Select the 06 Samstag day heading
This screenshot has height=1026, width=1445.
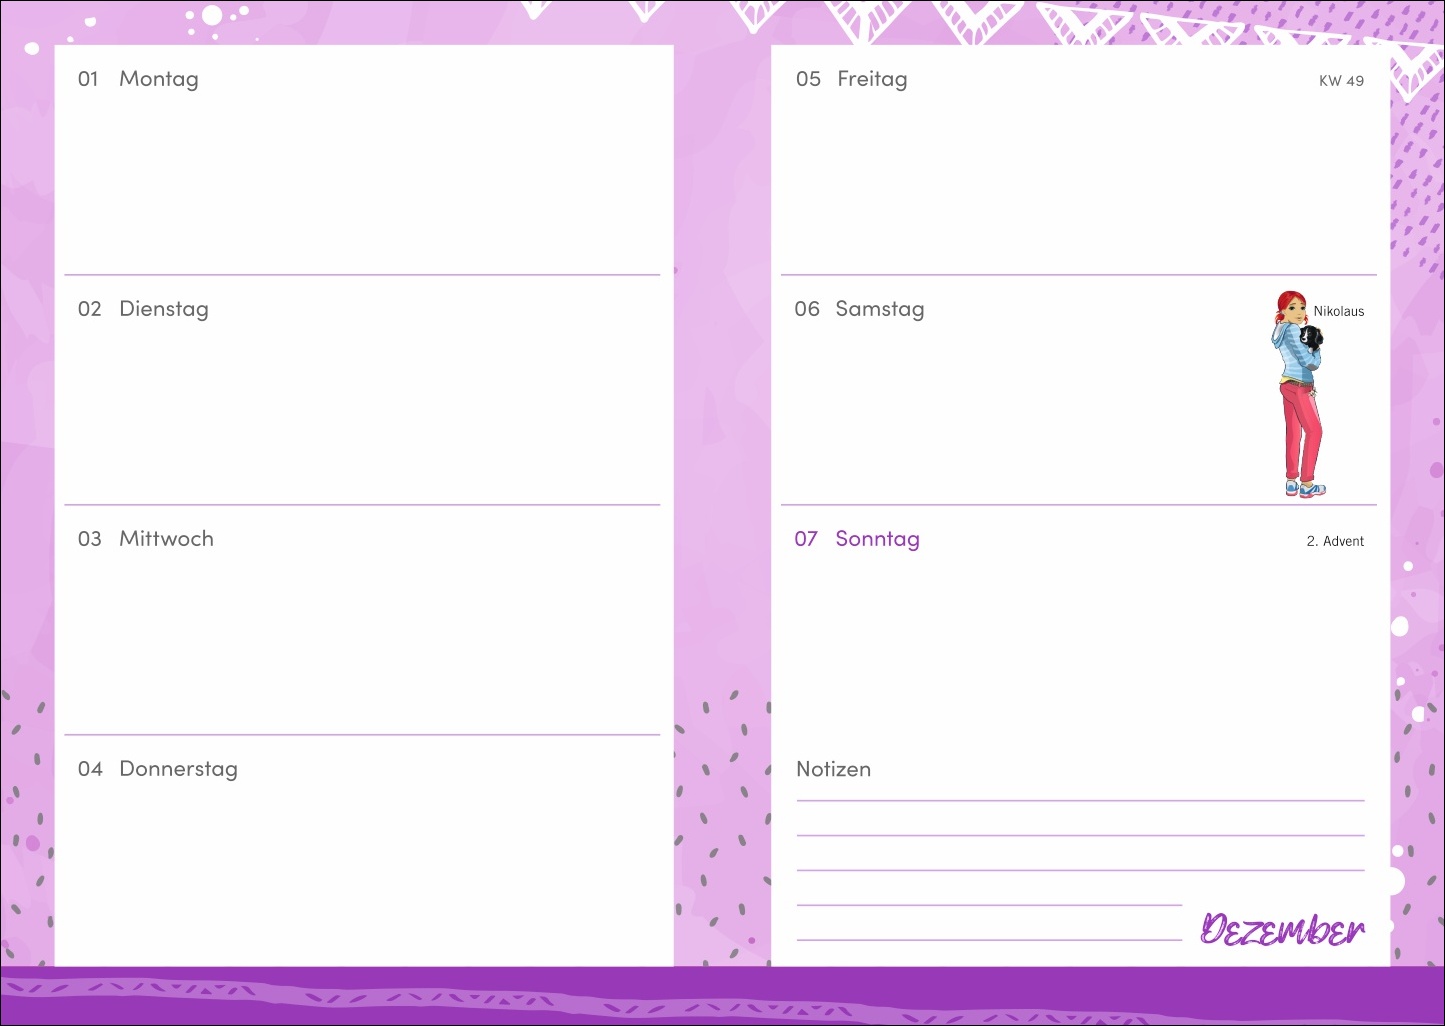coord(859,309)
